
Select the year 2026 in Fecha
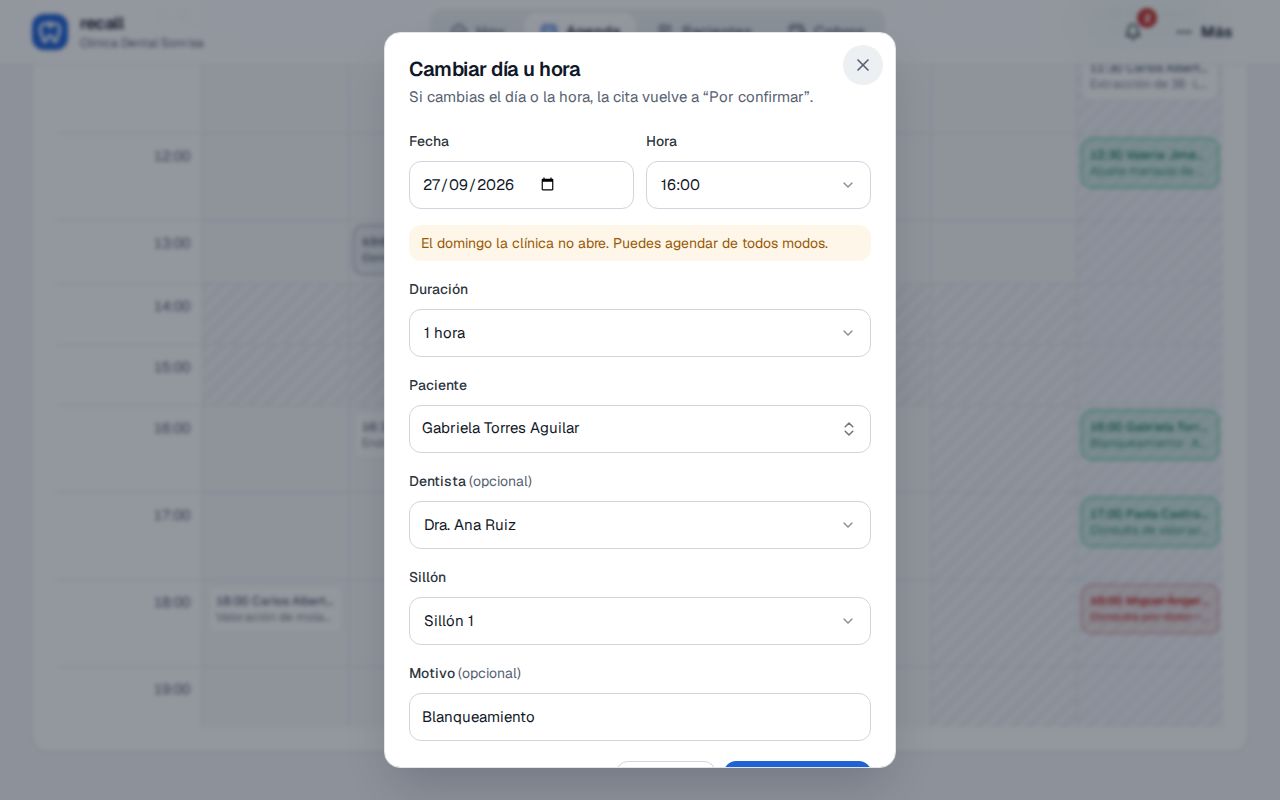495,185
